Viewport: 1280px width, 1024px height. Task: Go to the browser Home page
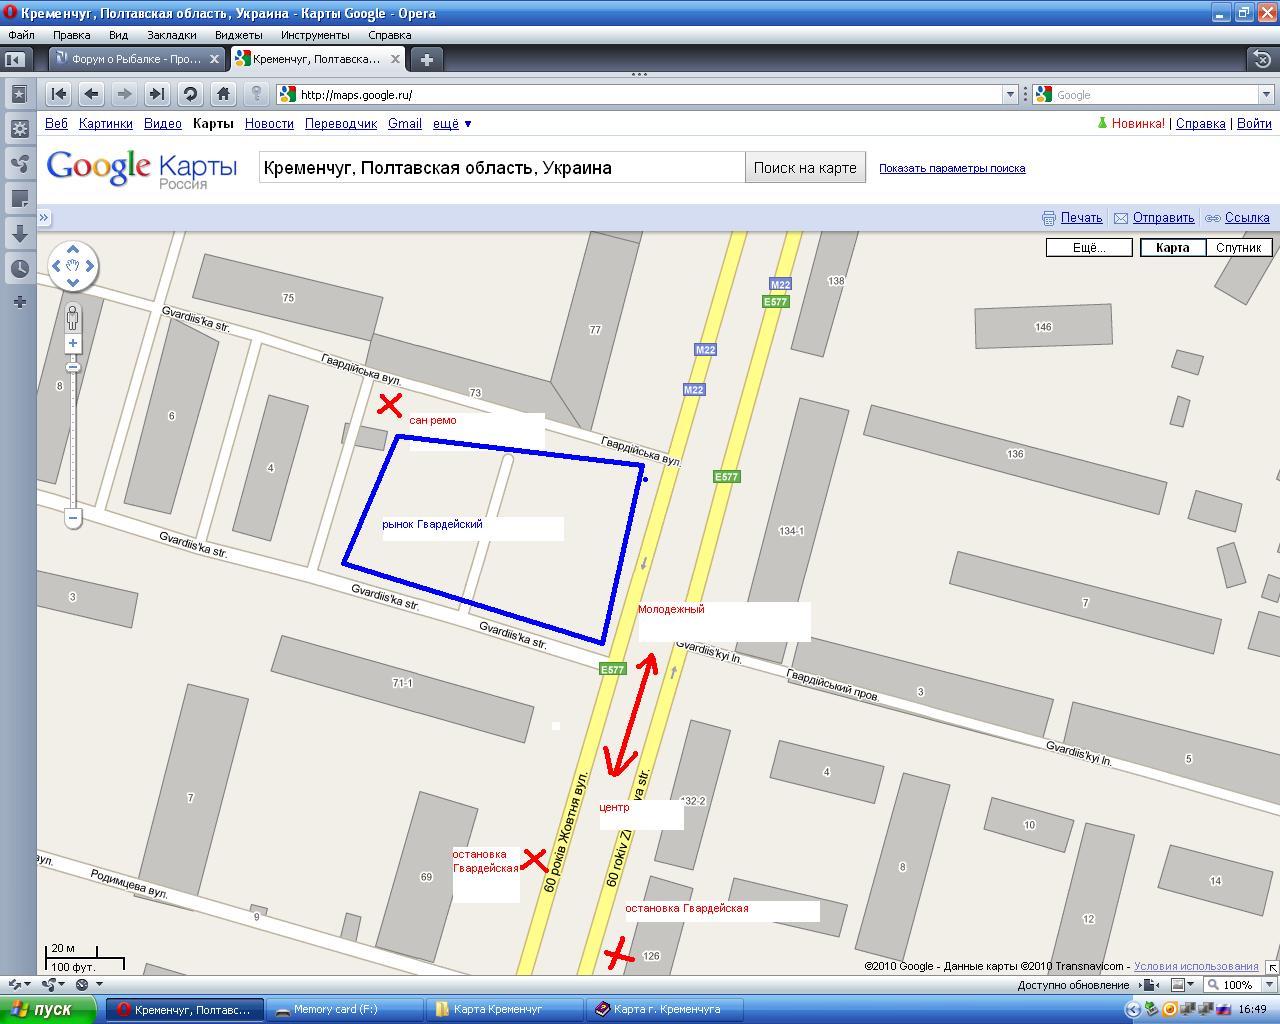point(223,94)
